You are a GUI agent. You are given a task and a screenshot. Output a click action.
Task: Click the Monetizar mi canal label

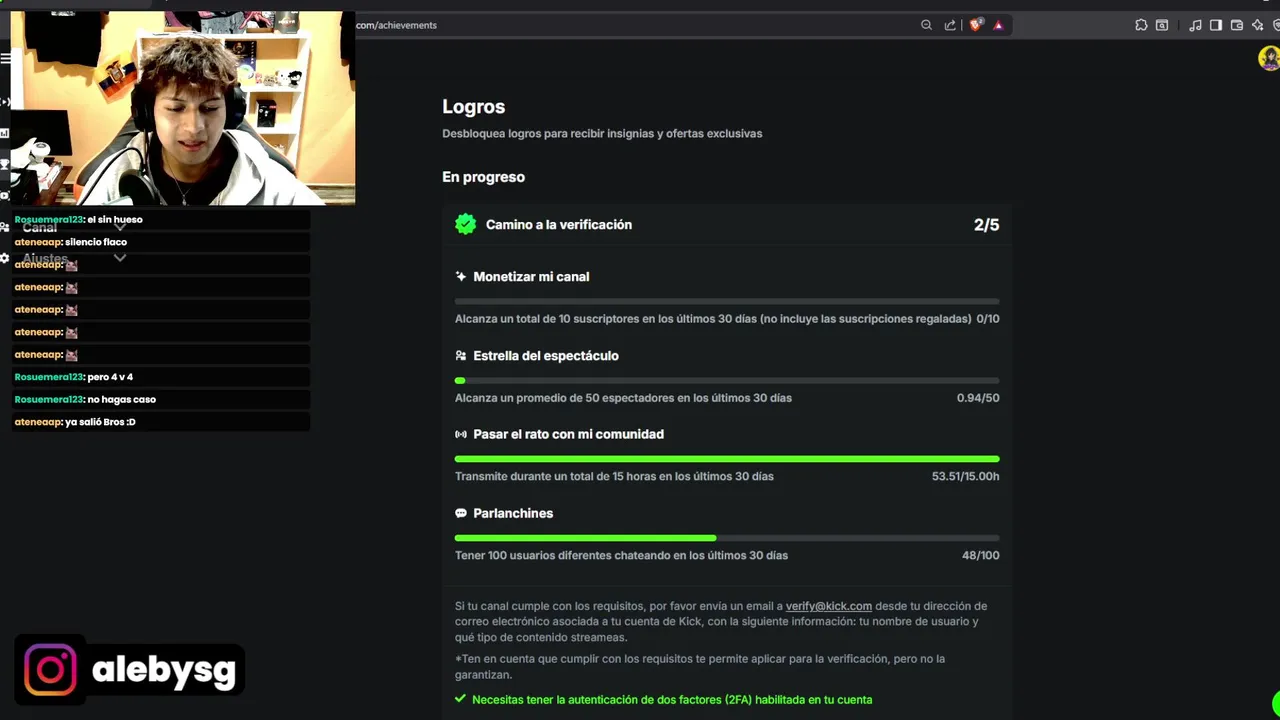[x=531, y=277]
